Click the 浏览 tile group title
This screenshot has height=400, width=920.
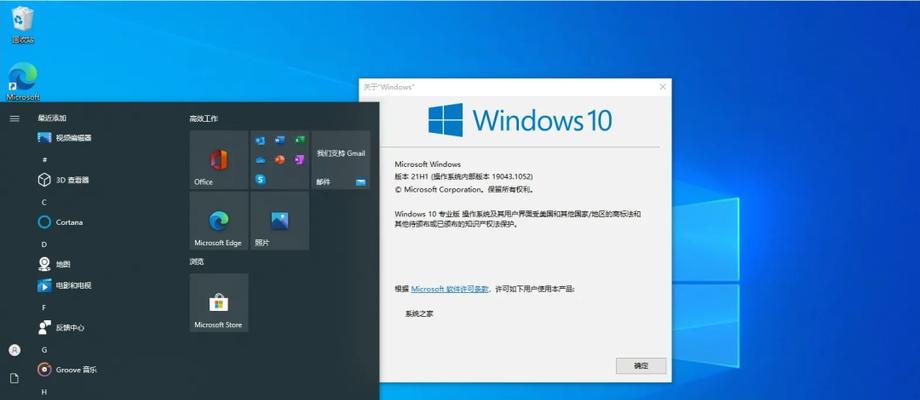(x=197, y=262)
